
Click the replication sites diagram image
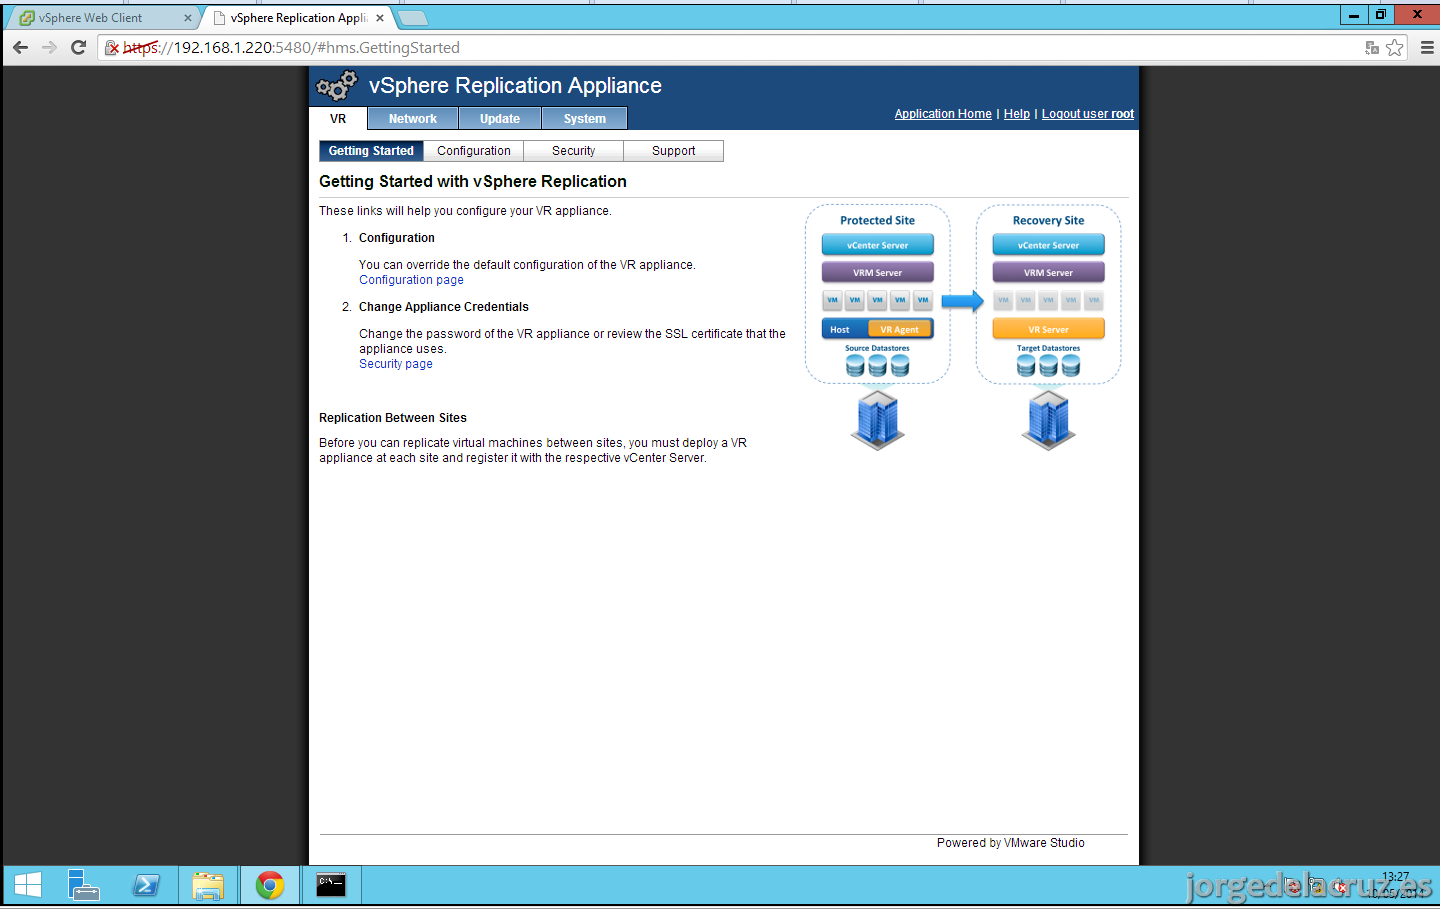[x=963, y=328]
